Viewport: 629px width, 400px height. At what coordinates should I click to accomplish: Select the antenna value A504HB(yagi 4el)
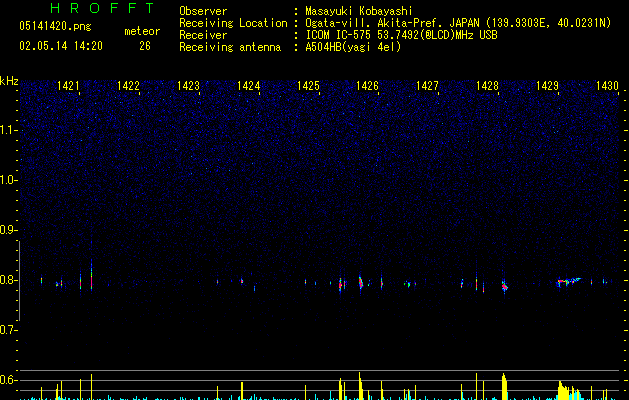coord(353,47)
